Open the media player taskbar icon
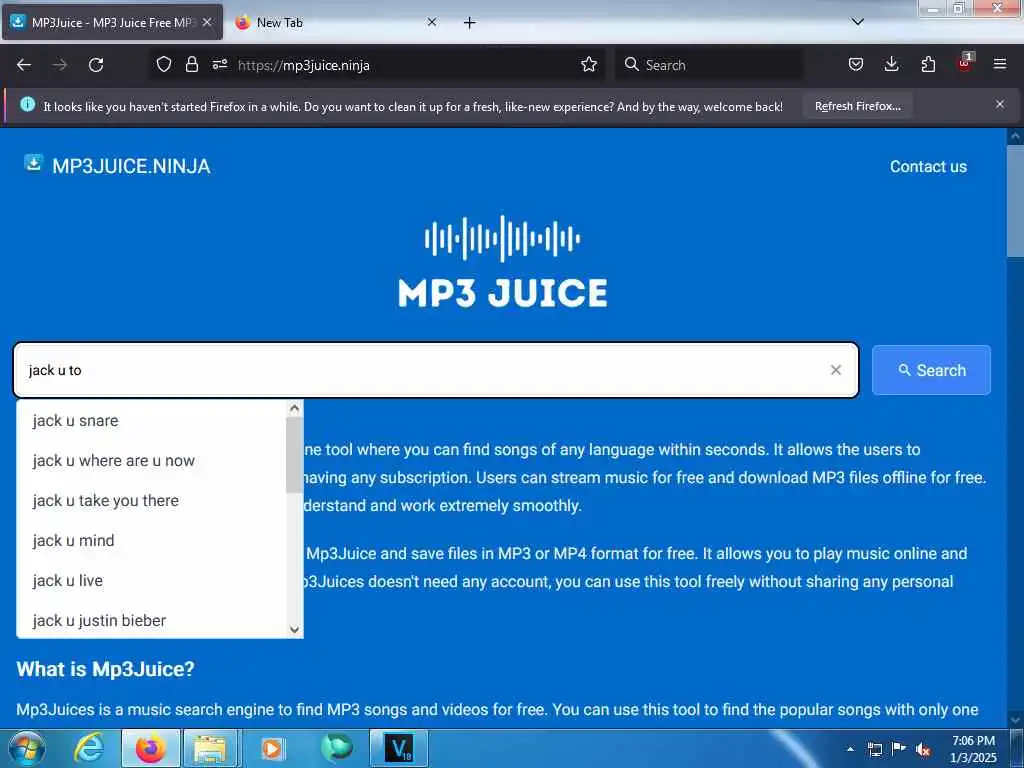 coord(272,748)
